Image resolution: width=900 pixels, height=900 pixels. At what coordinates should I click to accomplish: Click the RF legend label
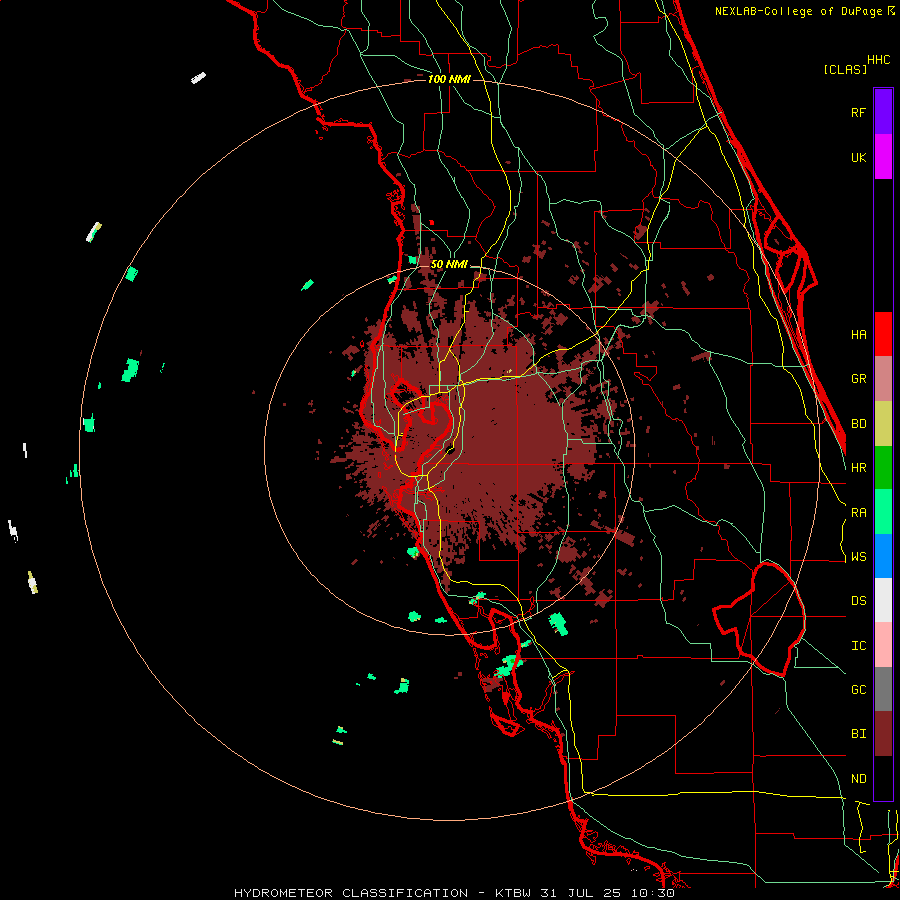(x=858, y=112)
